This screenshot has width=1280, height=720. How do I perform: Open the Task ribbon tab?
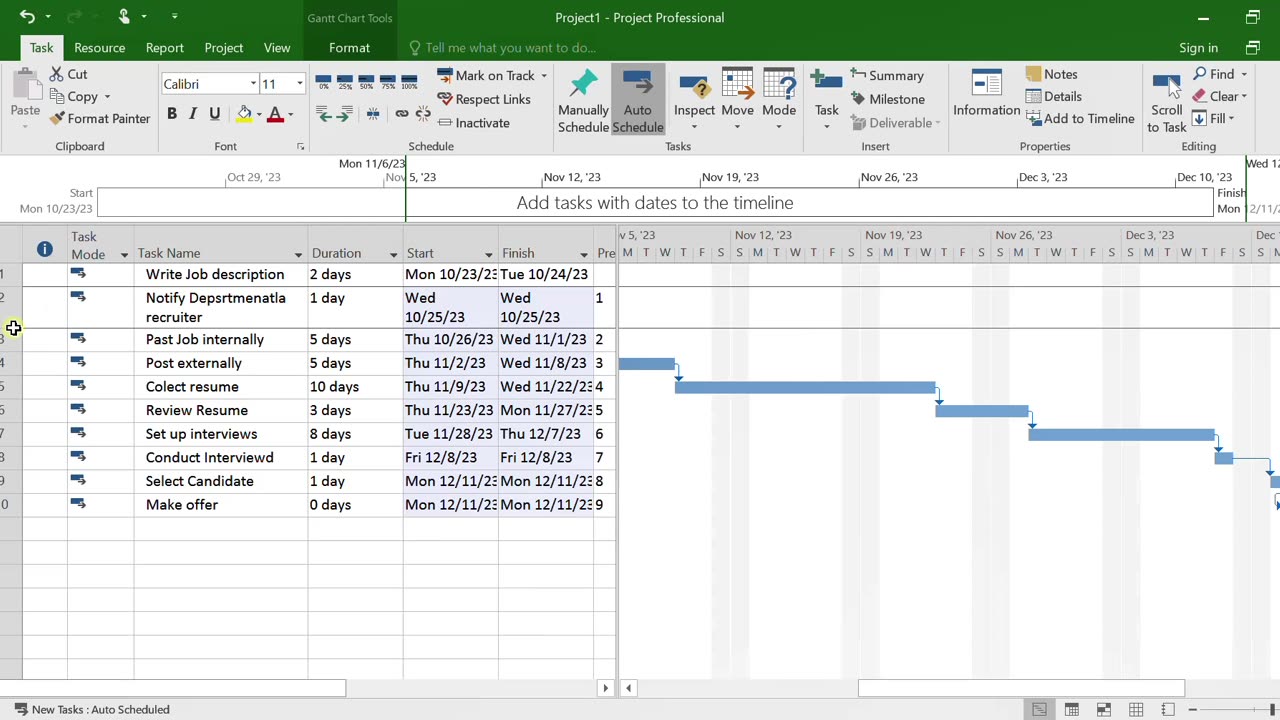(41, 48)
